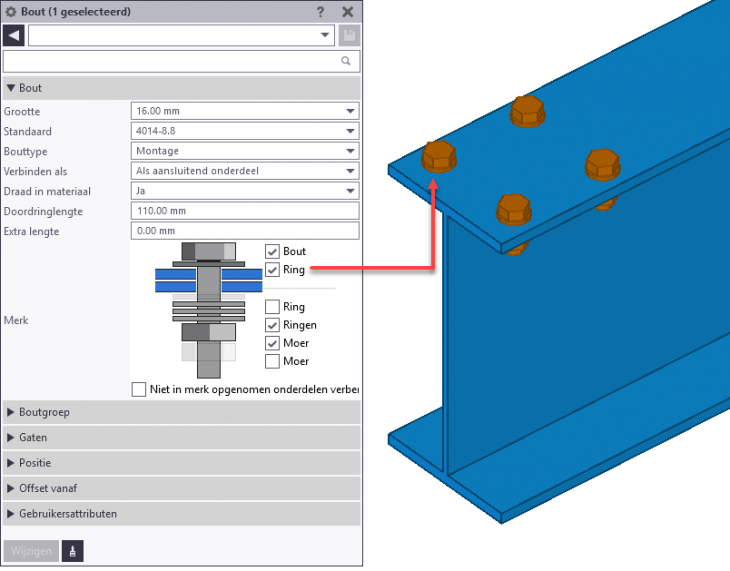730x571 pixels.
Task: Select the rightmost bolt head on the flange
Action: [x=602, y=164]
